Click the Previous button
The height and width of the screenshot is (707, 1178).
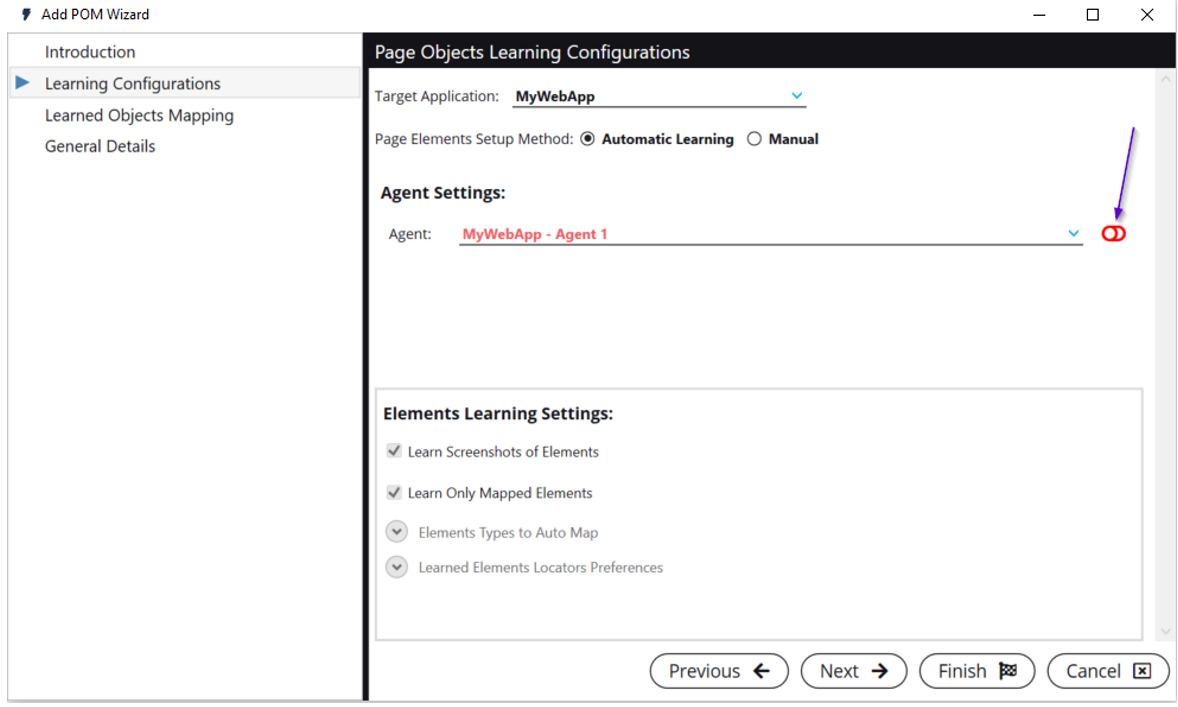(719, 671)
